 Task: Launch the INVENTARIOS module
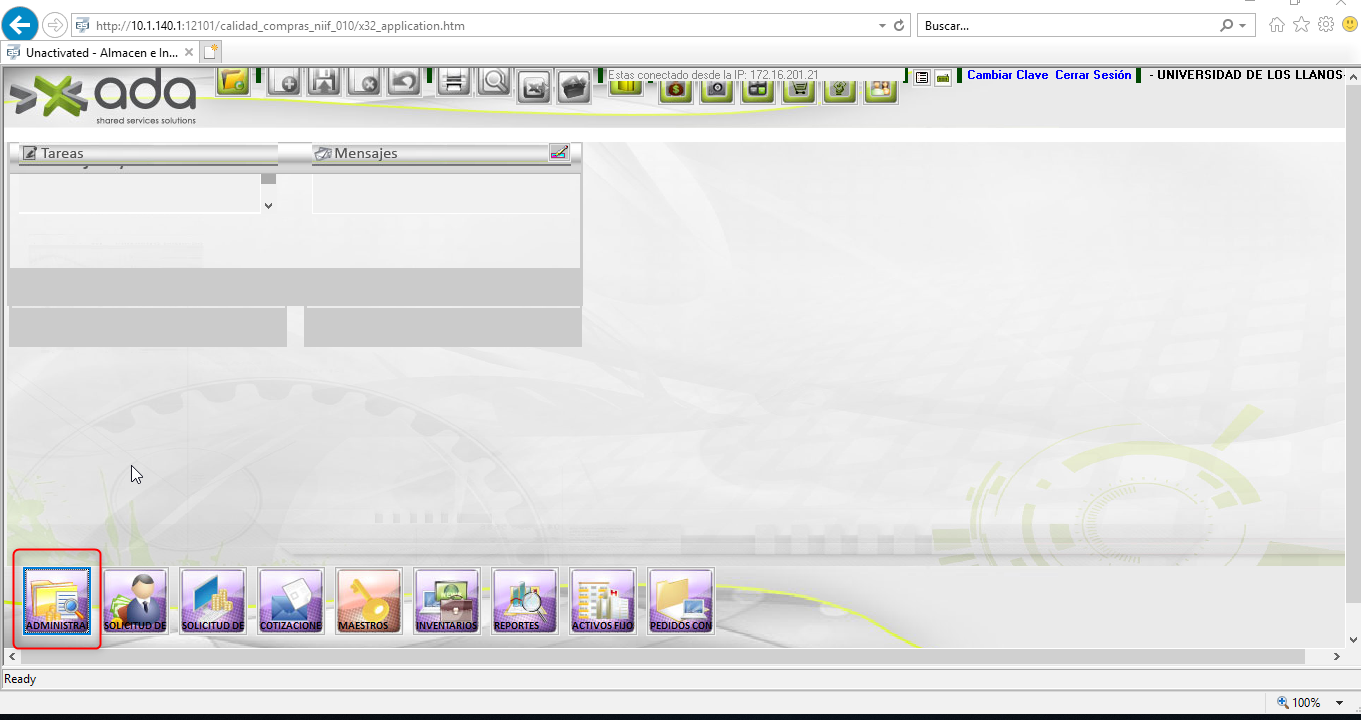447,600
